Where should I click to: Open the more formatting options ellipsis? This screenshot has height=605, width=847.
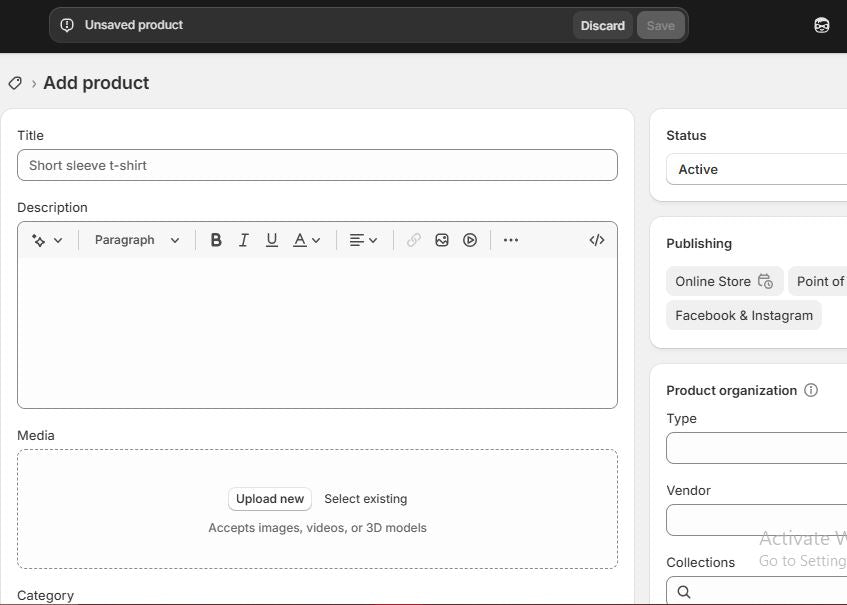coord(511,240)
